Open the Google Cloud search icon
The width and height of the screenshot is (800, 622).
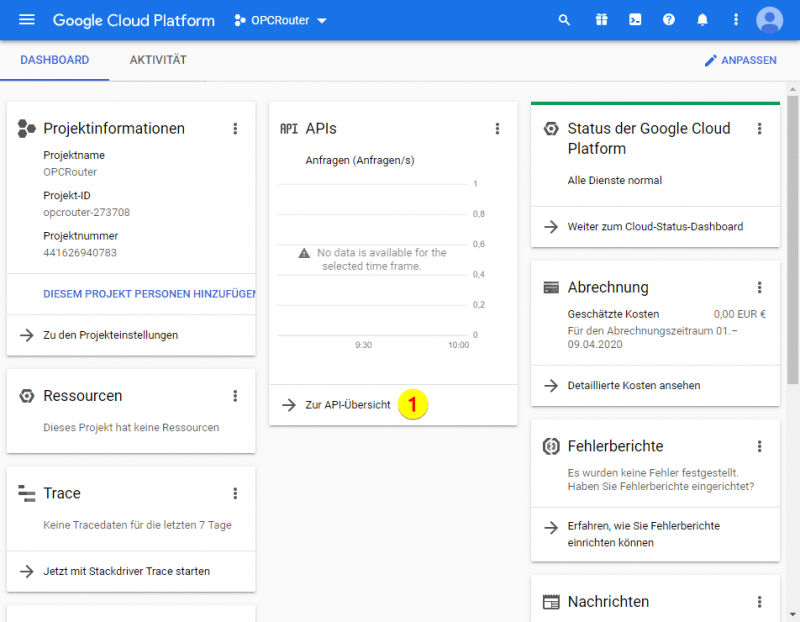[564, 19]
